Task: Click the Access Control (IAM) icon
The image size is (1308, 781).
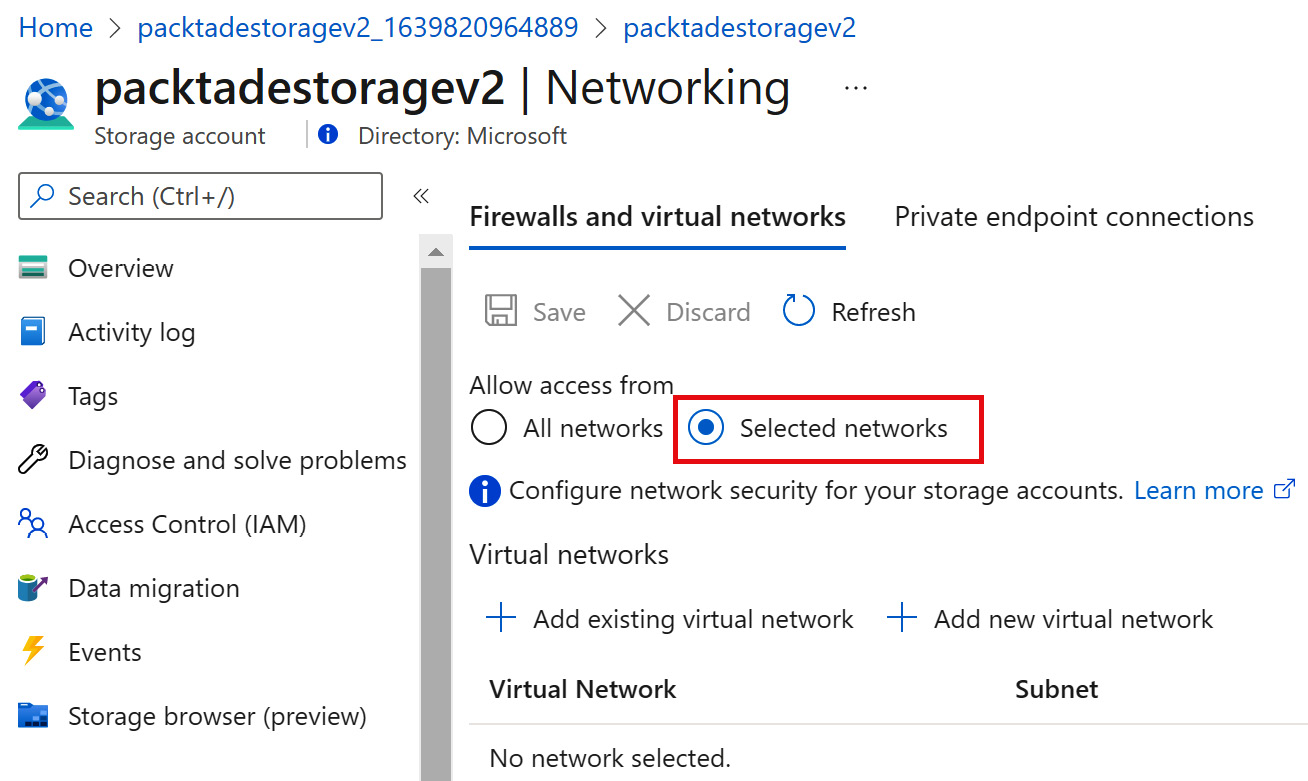Action: pyautogui.click(x=33, y=524)
